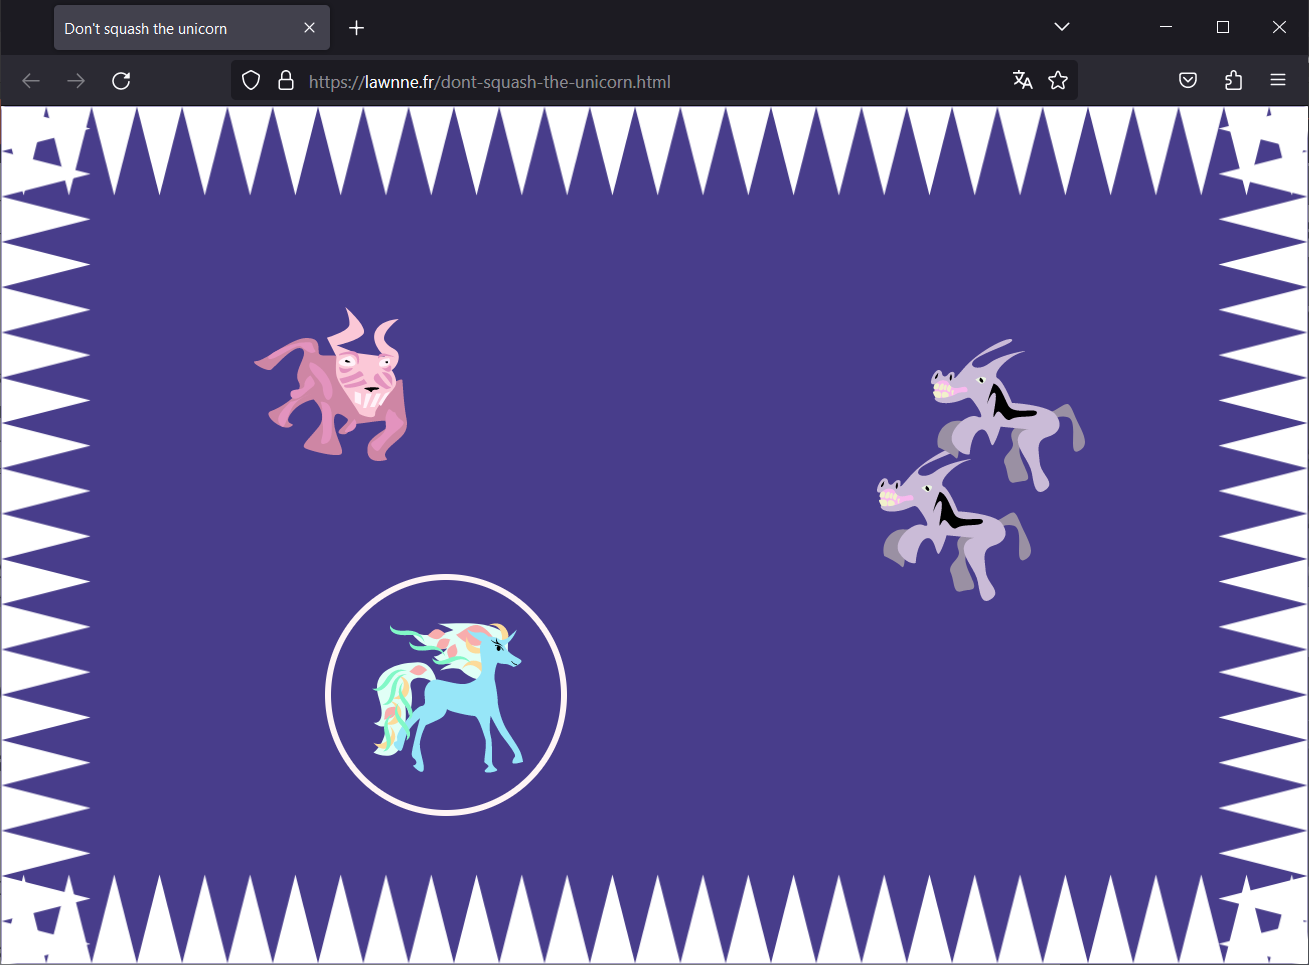
Task: Click the blue unicorn in circle
Action: (x=446, y=695)
